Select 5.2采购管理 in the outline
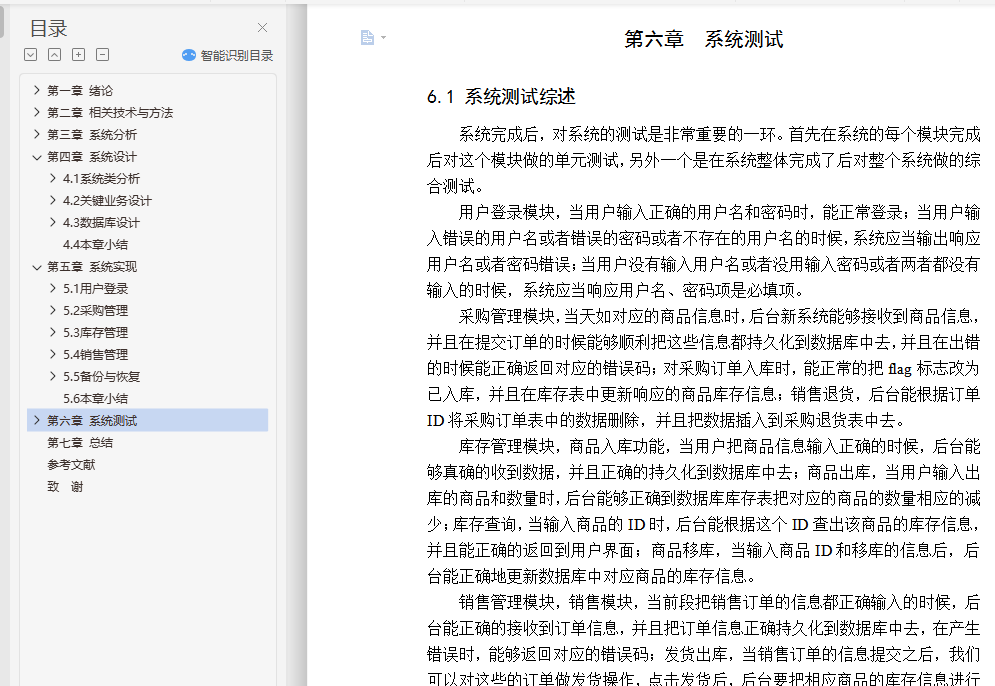The width and height of the screenshot is (995, 686). 95,310
